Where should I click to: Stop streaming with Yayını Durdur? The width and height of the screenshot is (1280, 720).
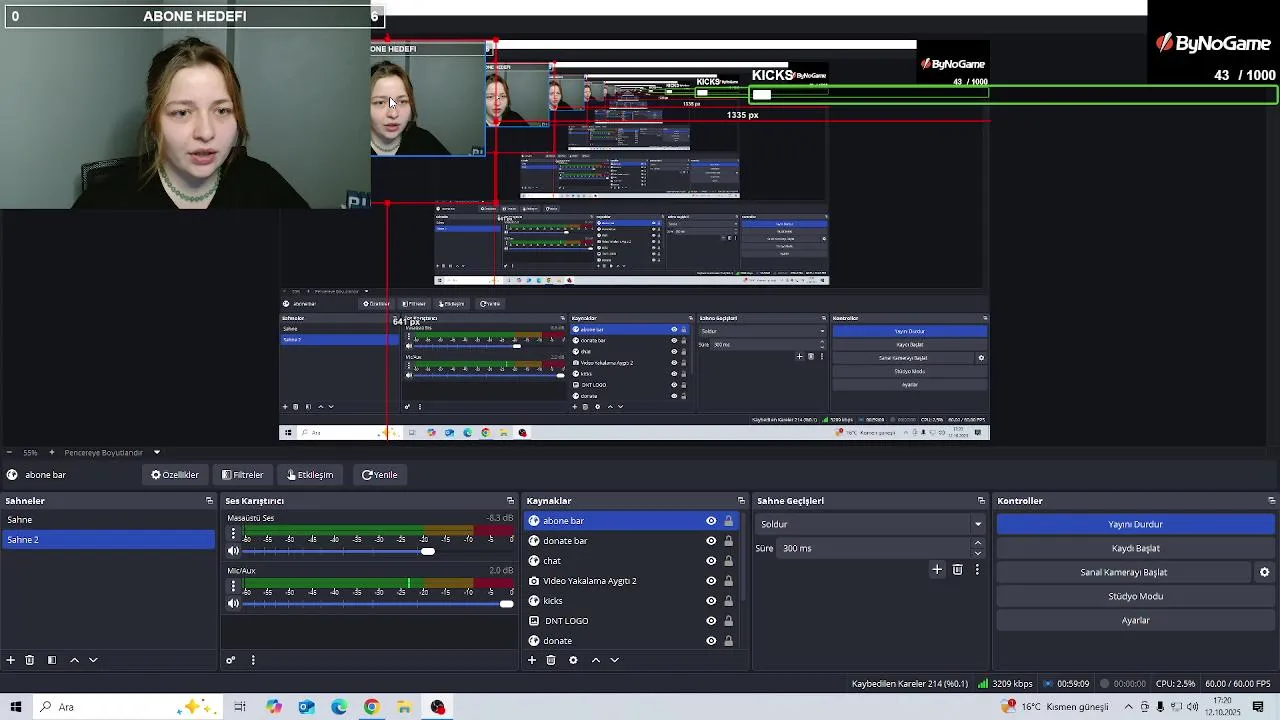coord(1135,524)
